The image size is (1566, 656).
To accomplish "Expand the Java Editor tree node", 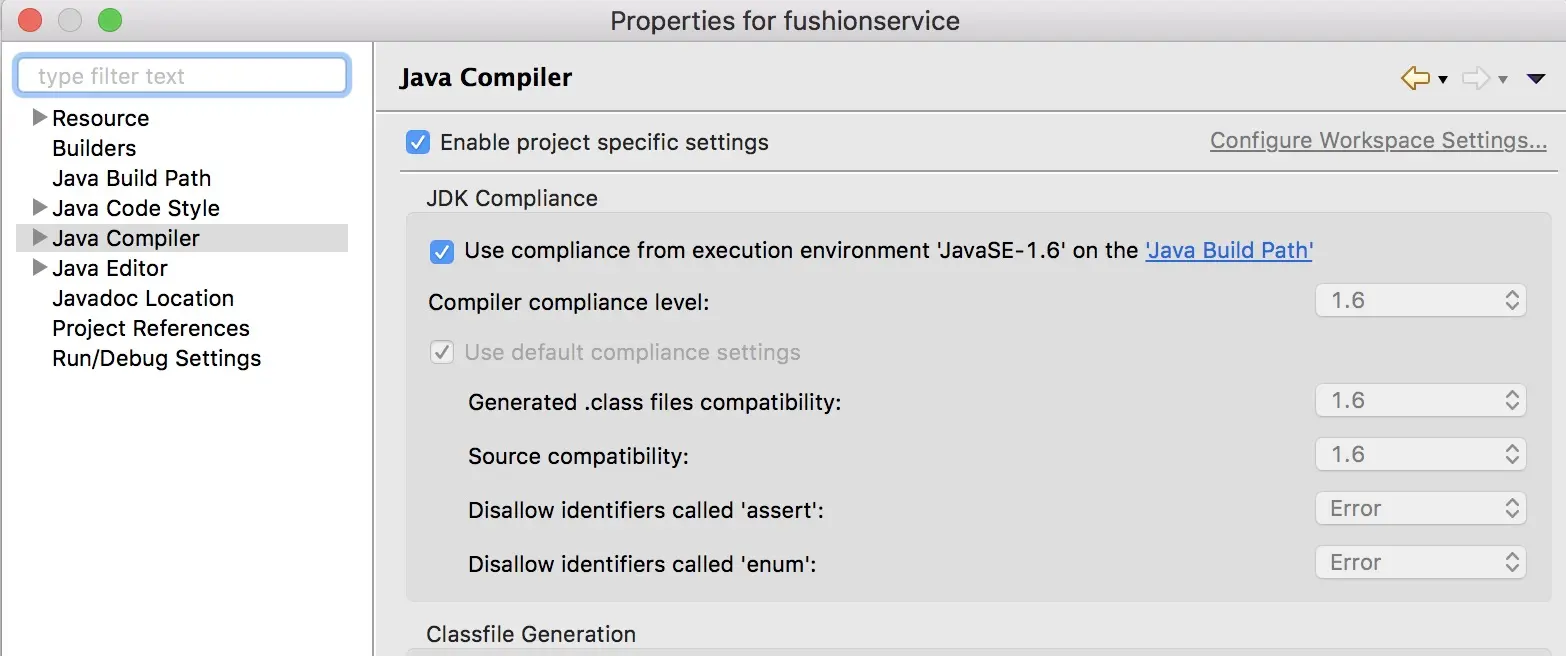I will point(40,267).
